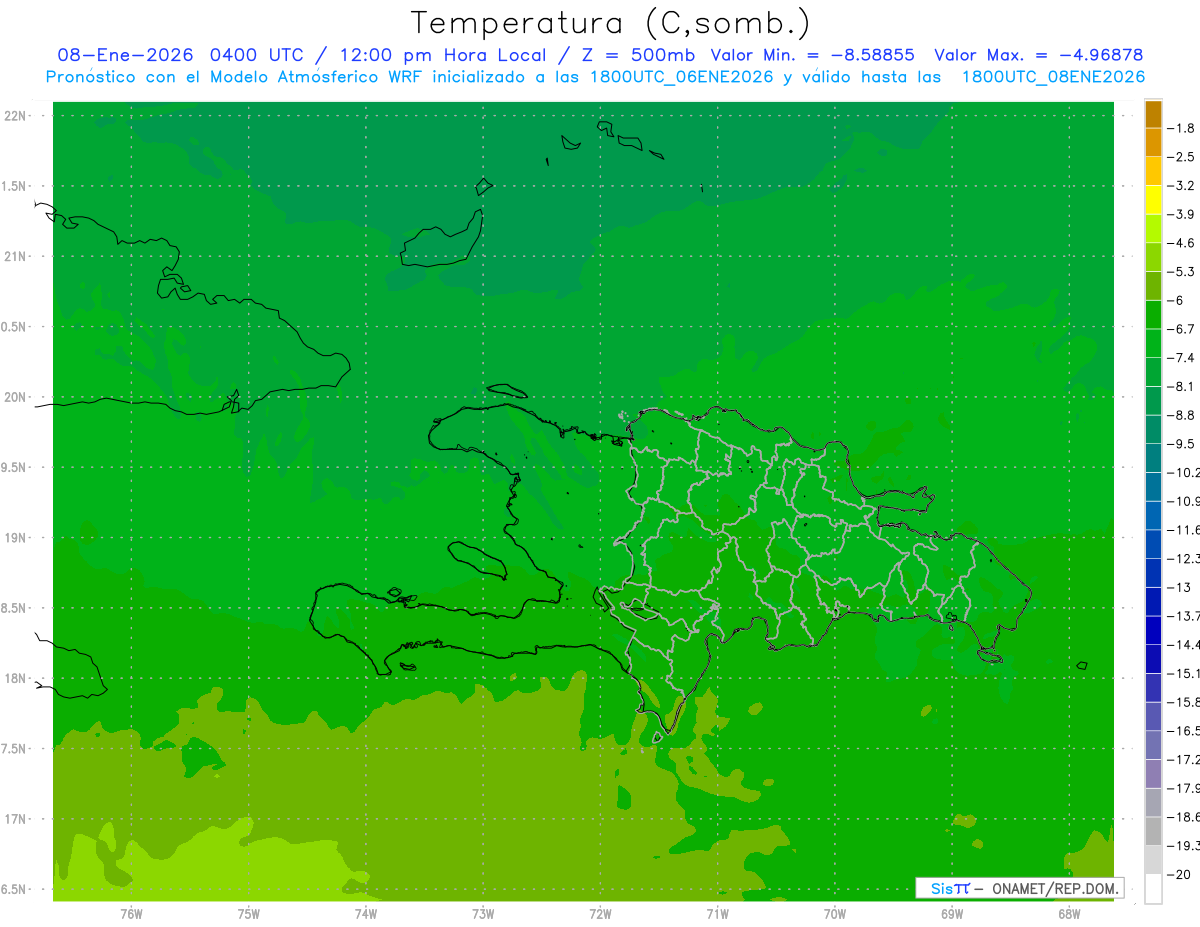This screenshot has height=927, width=1200.
Task: Click the -20 colorbar value
Action: pyautogui.click(x=1179, y=875)
